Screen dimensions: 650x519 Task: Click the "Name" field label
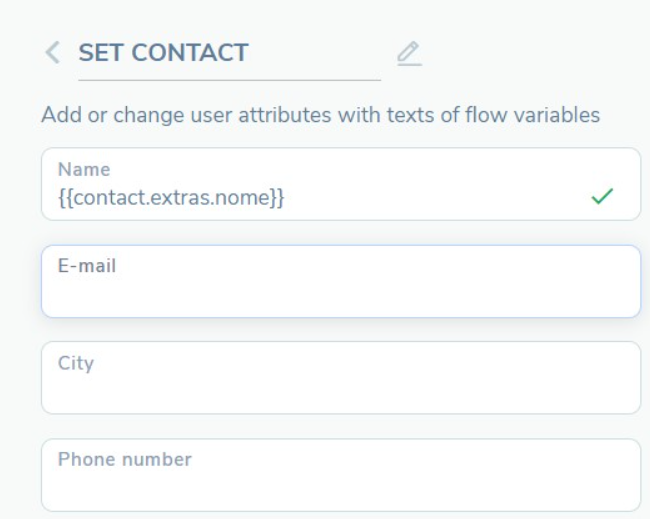(84, 169)
